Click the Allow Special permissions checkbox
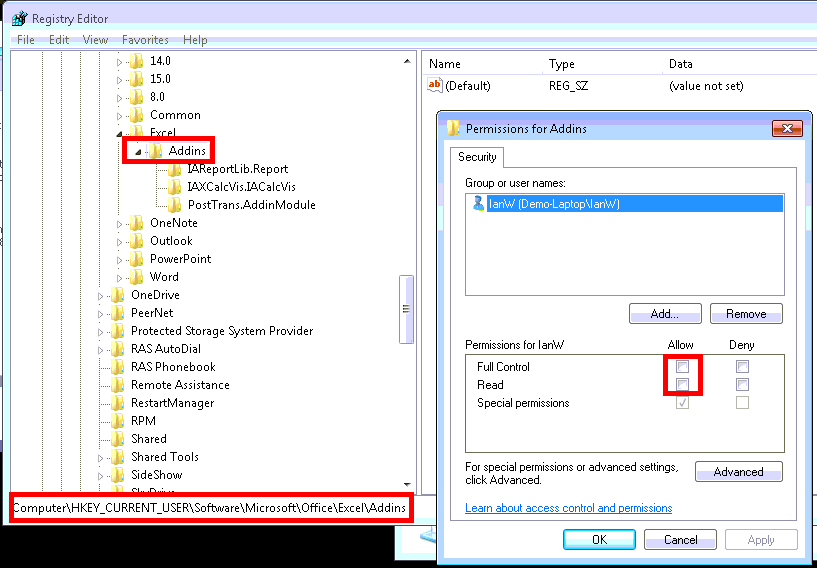Screen dimensions: 817x568 point(682,403)
